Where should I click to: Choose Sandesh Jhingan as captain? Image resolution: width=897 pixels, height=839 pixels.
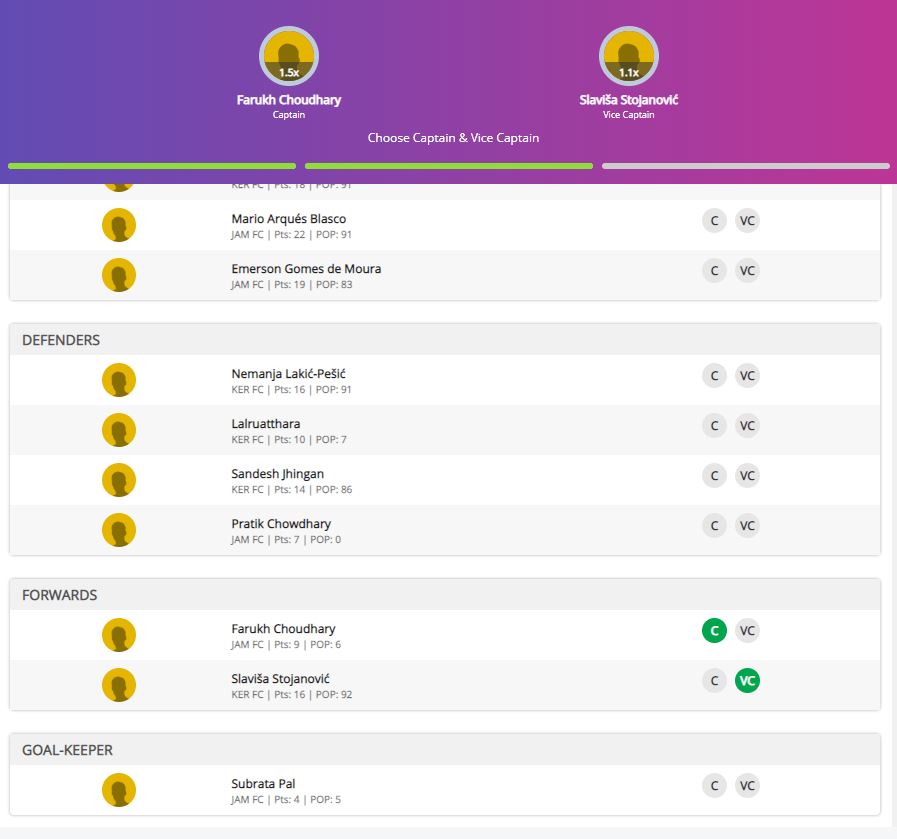click(714, 476)
